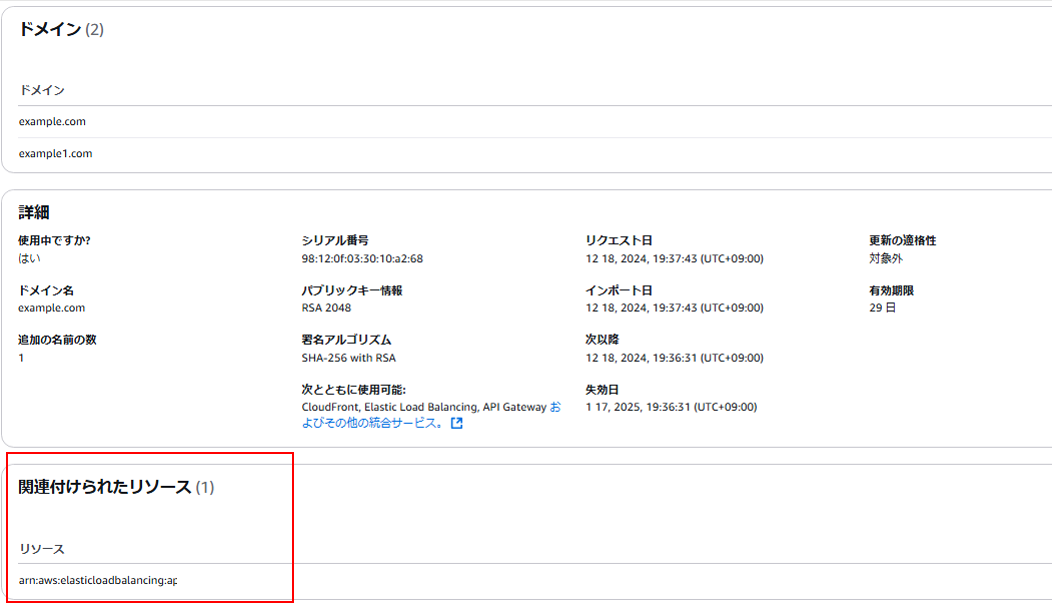Select the example.com row in the domain table

(535, 121)
